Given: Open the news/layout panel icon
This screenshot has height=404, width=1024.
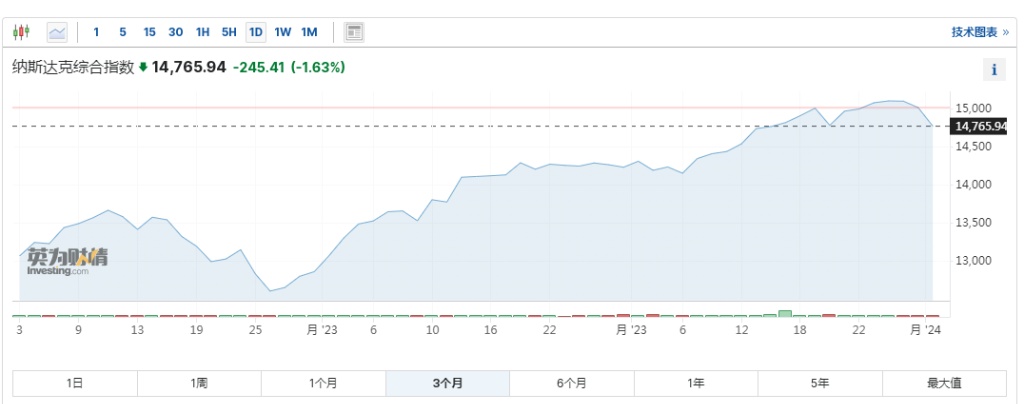Looking at the screenshot, I should click(x=353, y=32).
